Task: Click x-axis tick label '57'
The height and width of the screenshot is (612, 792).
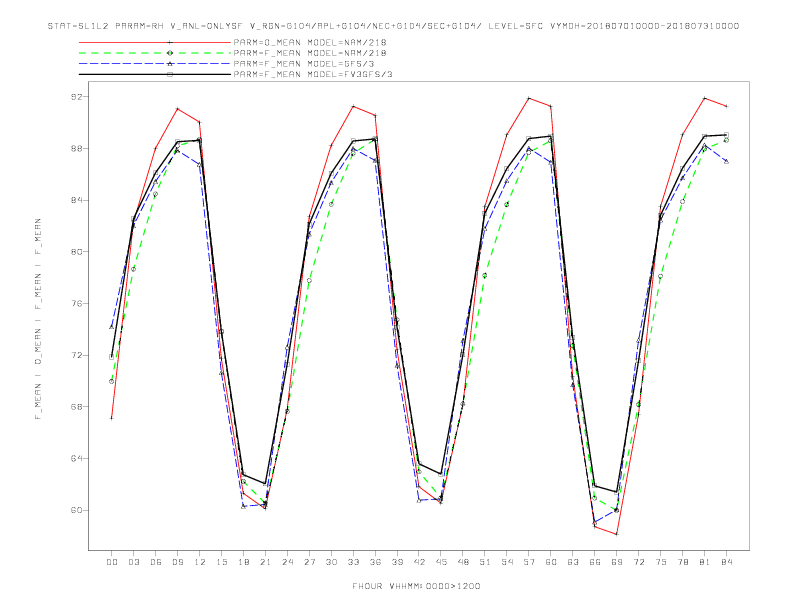Action: tap(529, 562)
